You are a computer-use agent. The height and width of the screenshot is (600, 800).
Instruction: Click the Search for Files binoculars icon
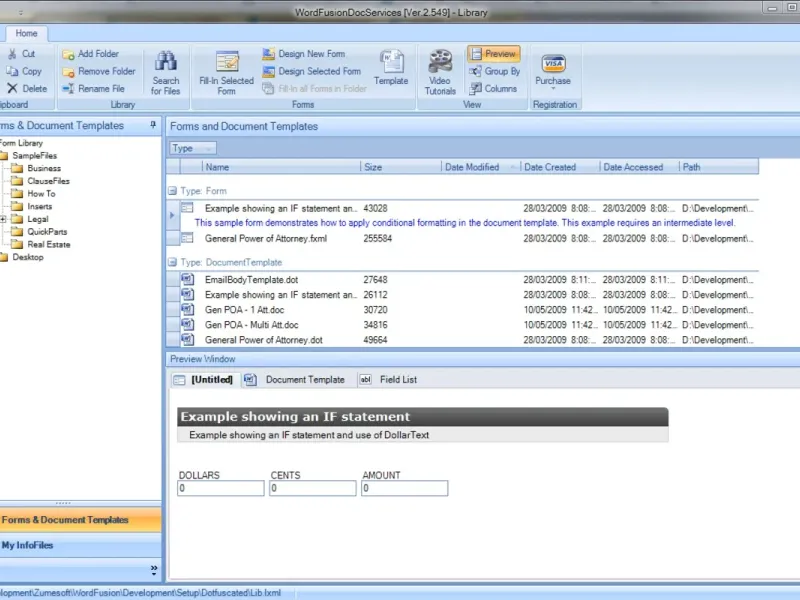pos(166,62)
